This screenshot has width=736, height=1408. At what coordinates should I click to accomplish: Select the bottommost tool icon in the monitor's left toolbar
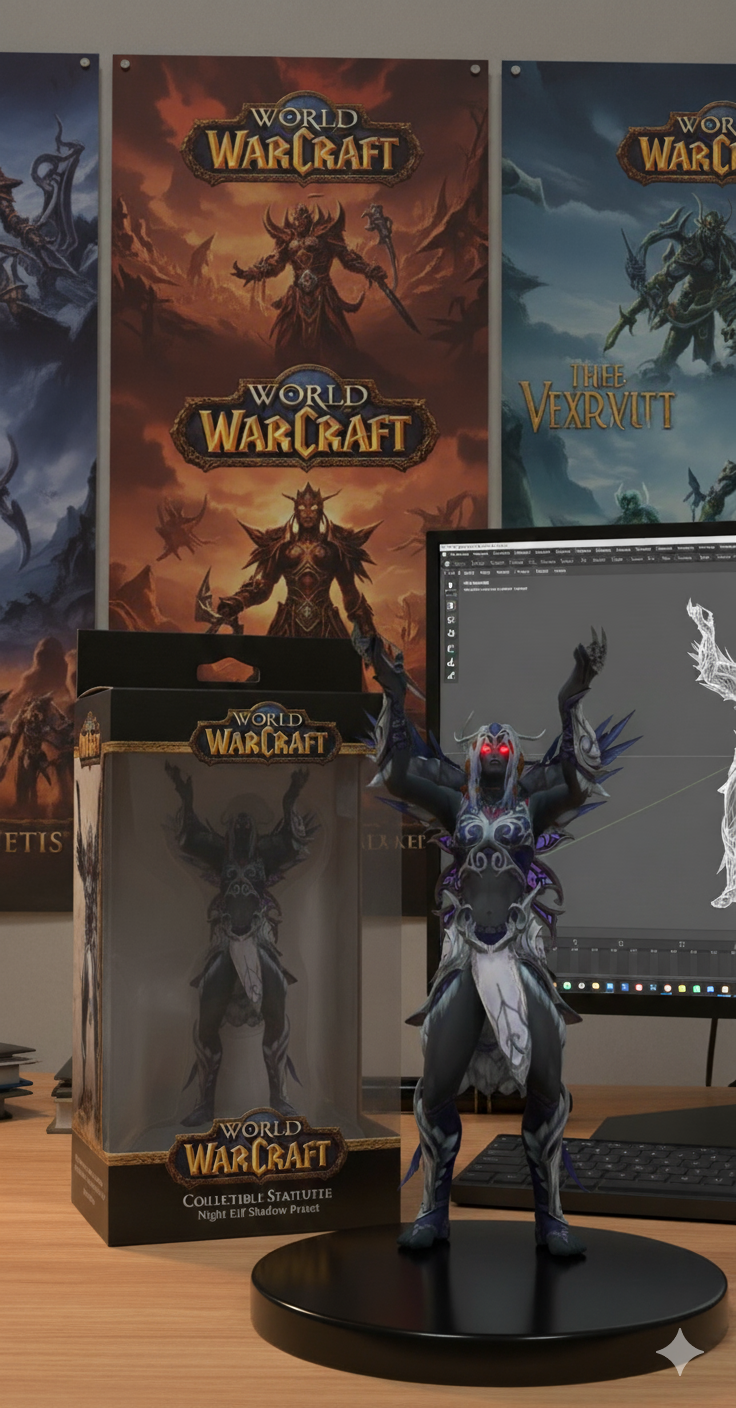pyautogui.click(x=451, y=676)
